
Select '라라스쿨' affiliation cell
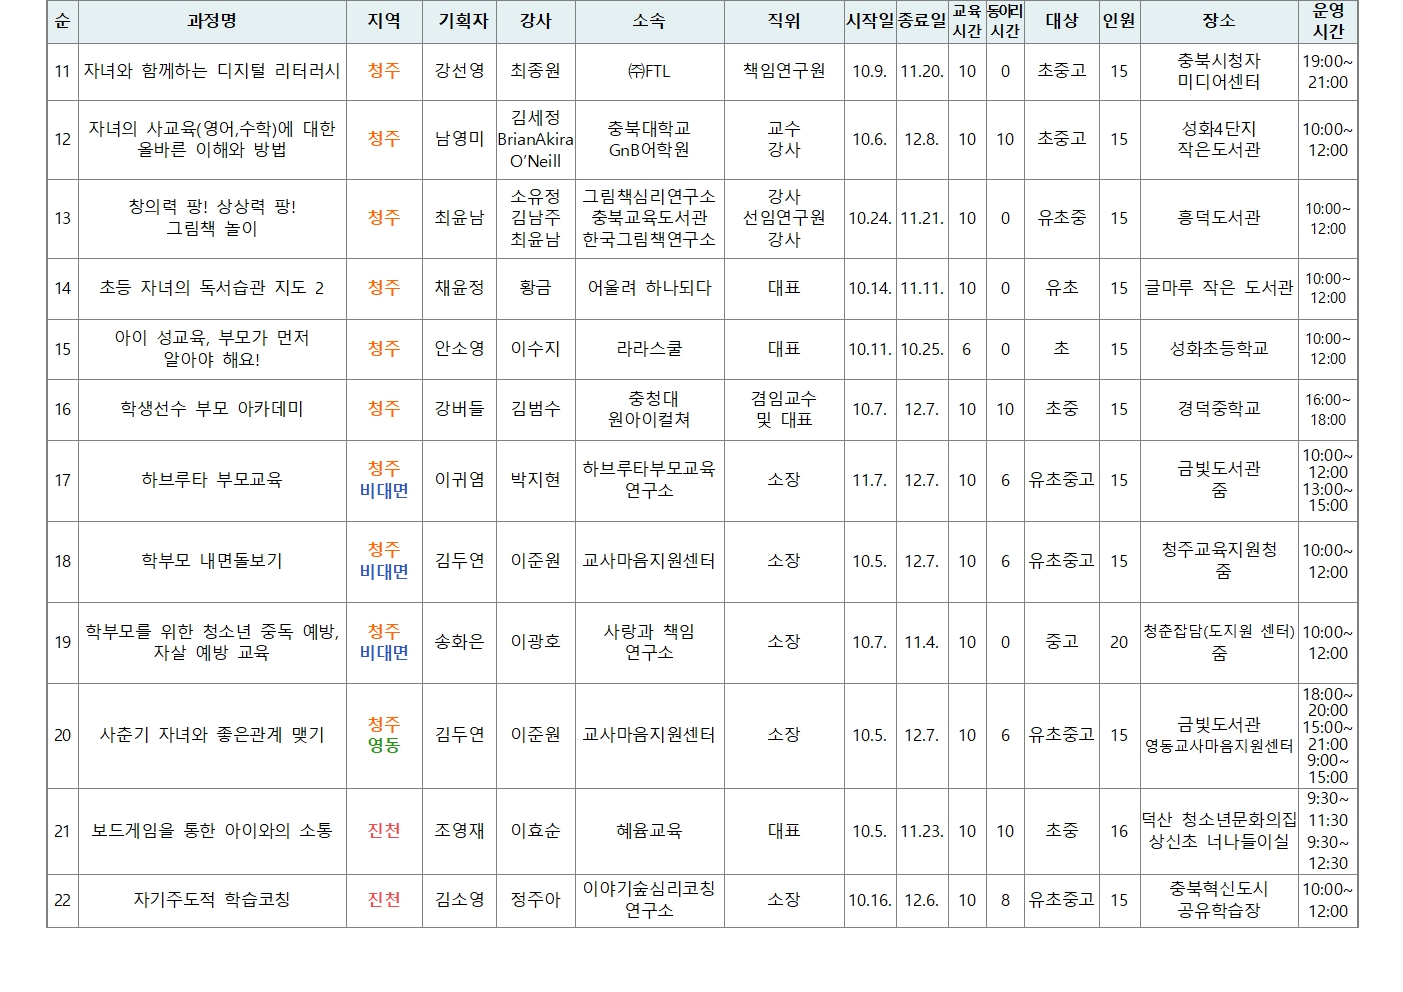[649, 349]
